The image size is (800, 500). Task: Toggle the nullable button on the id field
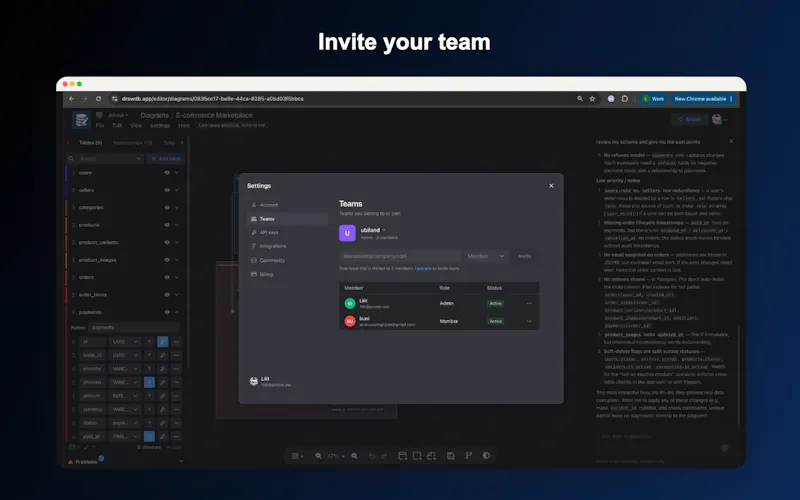[149, 342]
